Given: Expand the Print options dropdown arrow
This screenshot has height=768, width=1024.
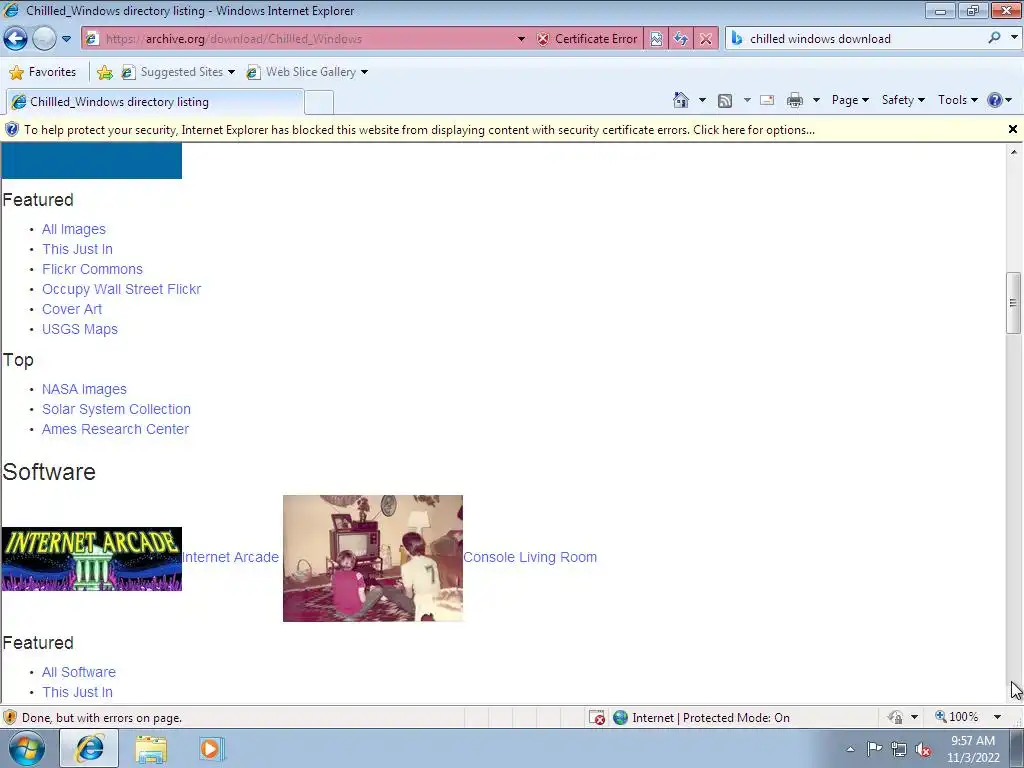Looking at the screenshot, I should 816,100.
